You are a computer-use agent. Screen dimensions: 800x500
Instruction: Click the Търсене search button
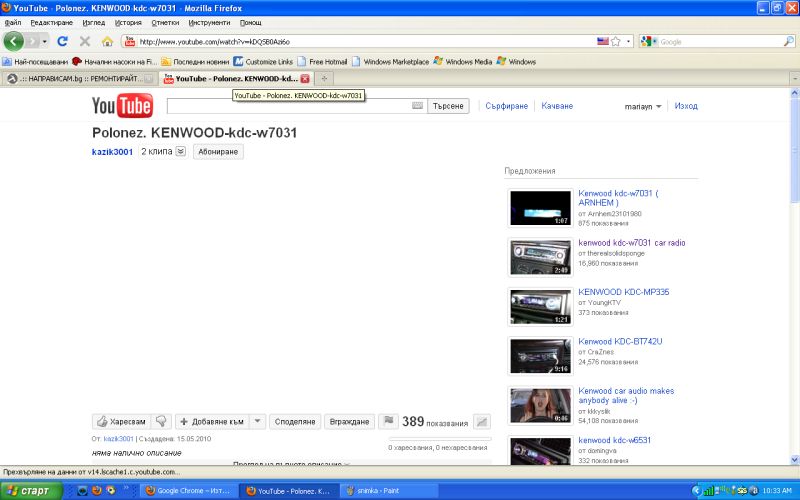[x=448, y=105]
